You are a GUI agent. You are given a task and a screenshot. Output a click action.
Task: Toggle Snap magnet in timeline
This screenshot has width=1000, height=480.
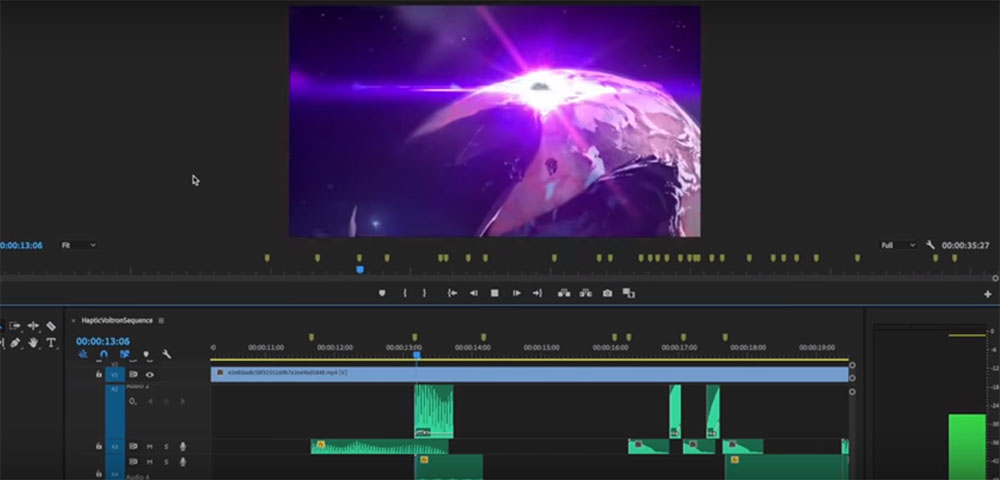[x=104, y=354]
